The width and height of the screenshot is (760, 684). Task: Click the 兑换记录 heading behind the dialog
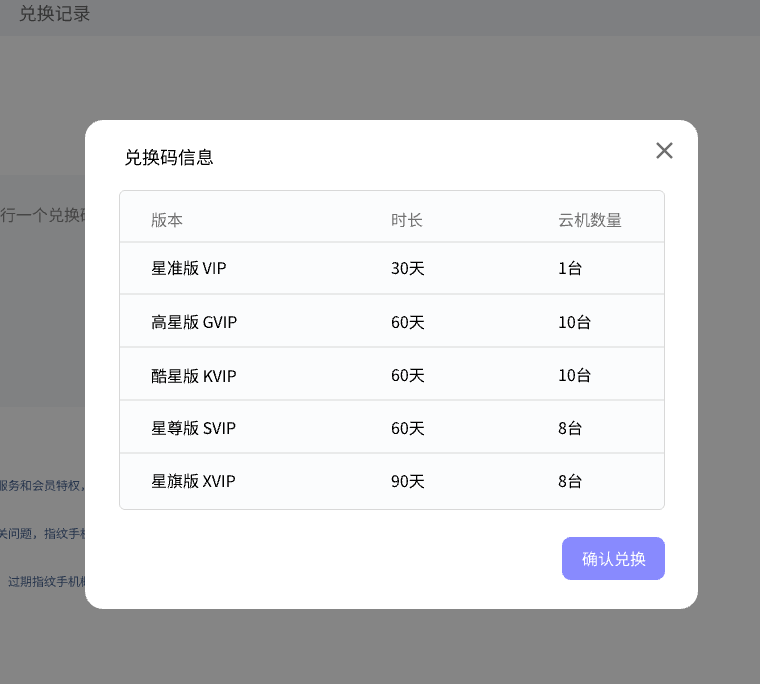[55, 14]
